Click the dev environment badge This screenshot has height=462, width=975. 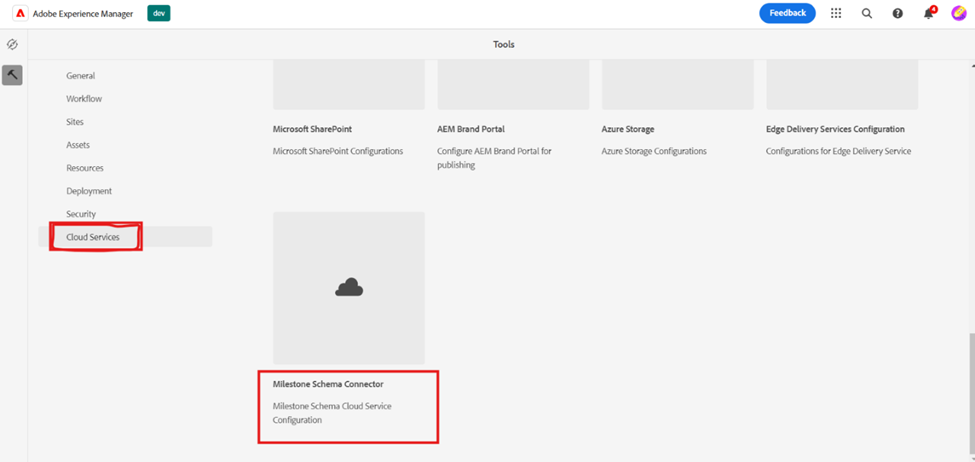[x=159, y=13]
